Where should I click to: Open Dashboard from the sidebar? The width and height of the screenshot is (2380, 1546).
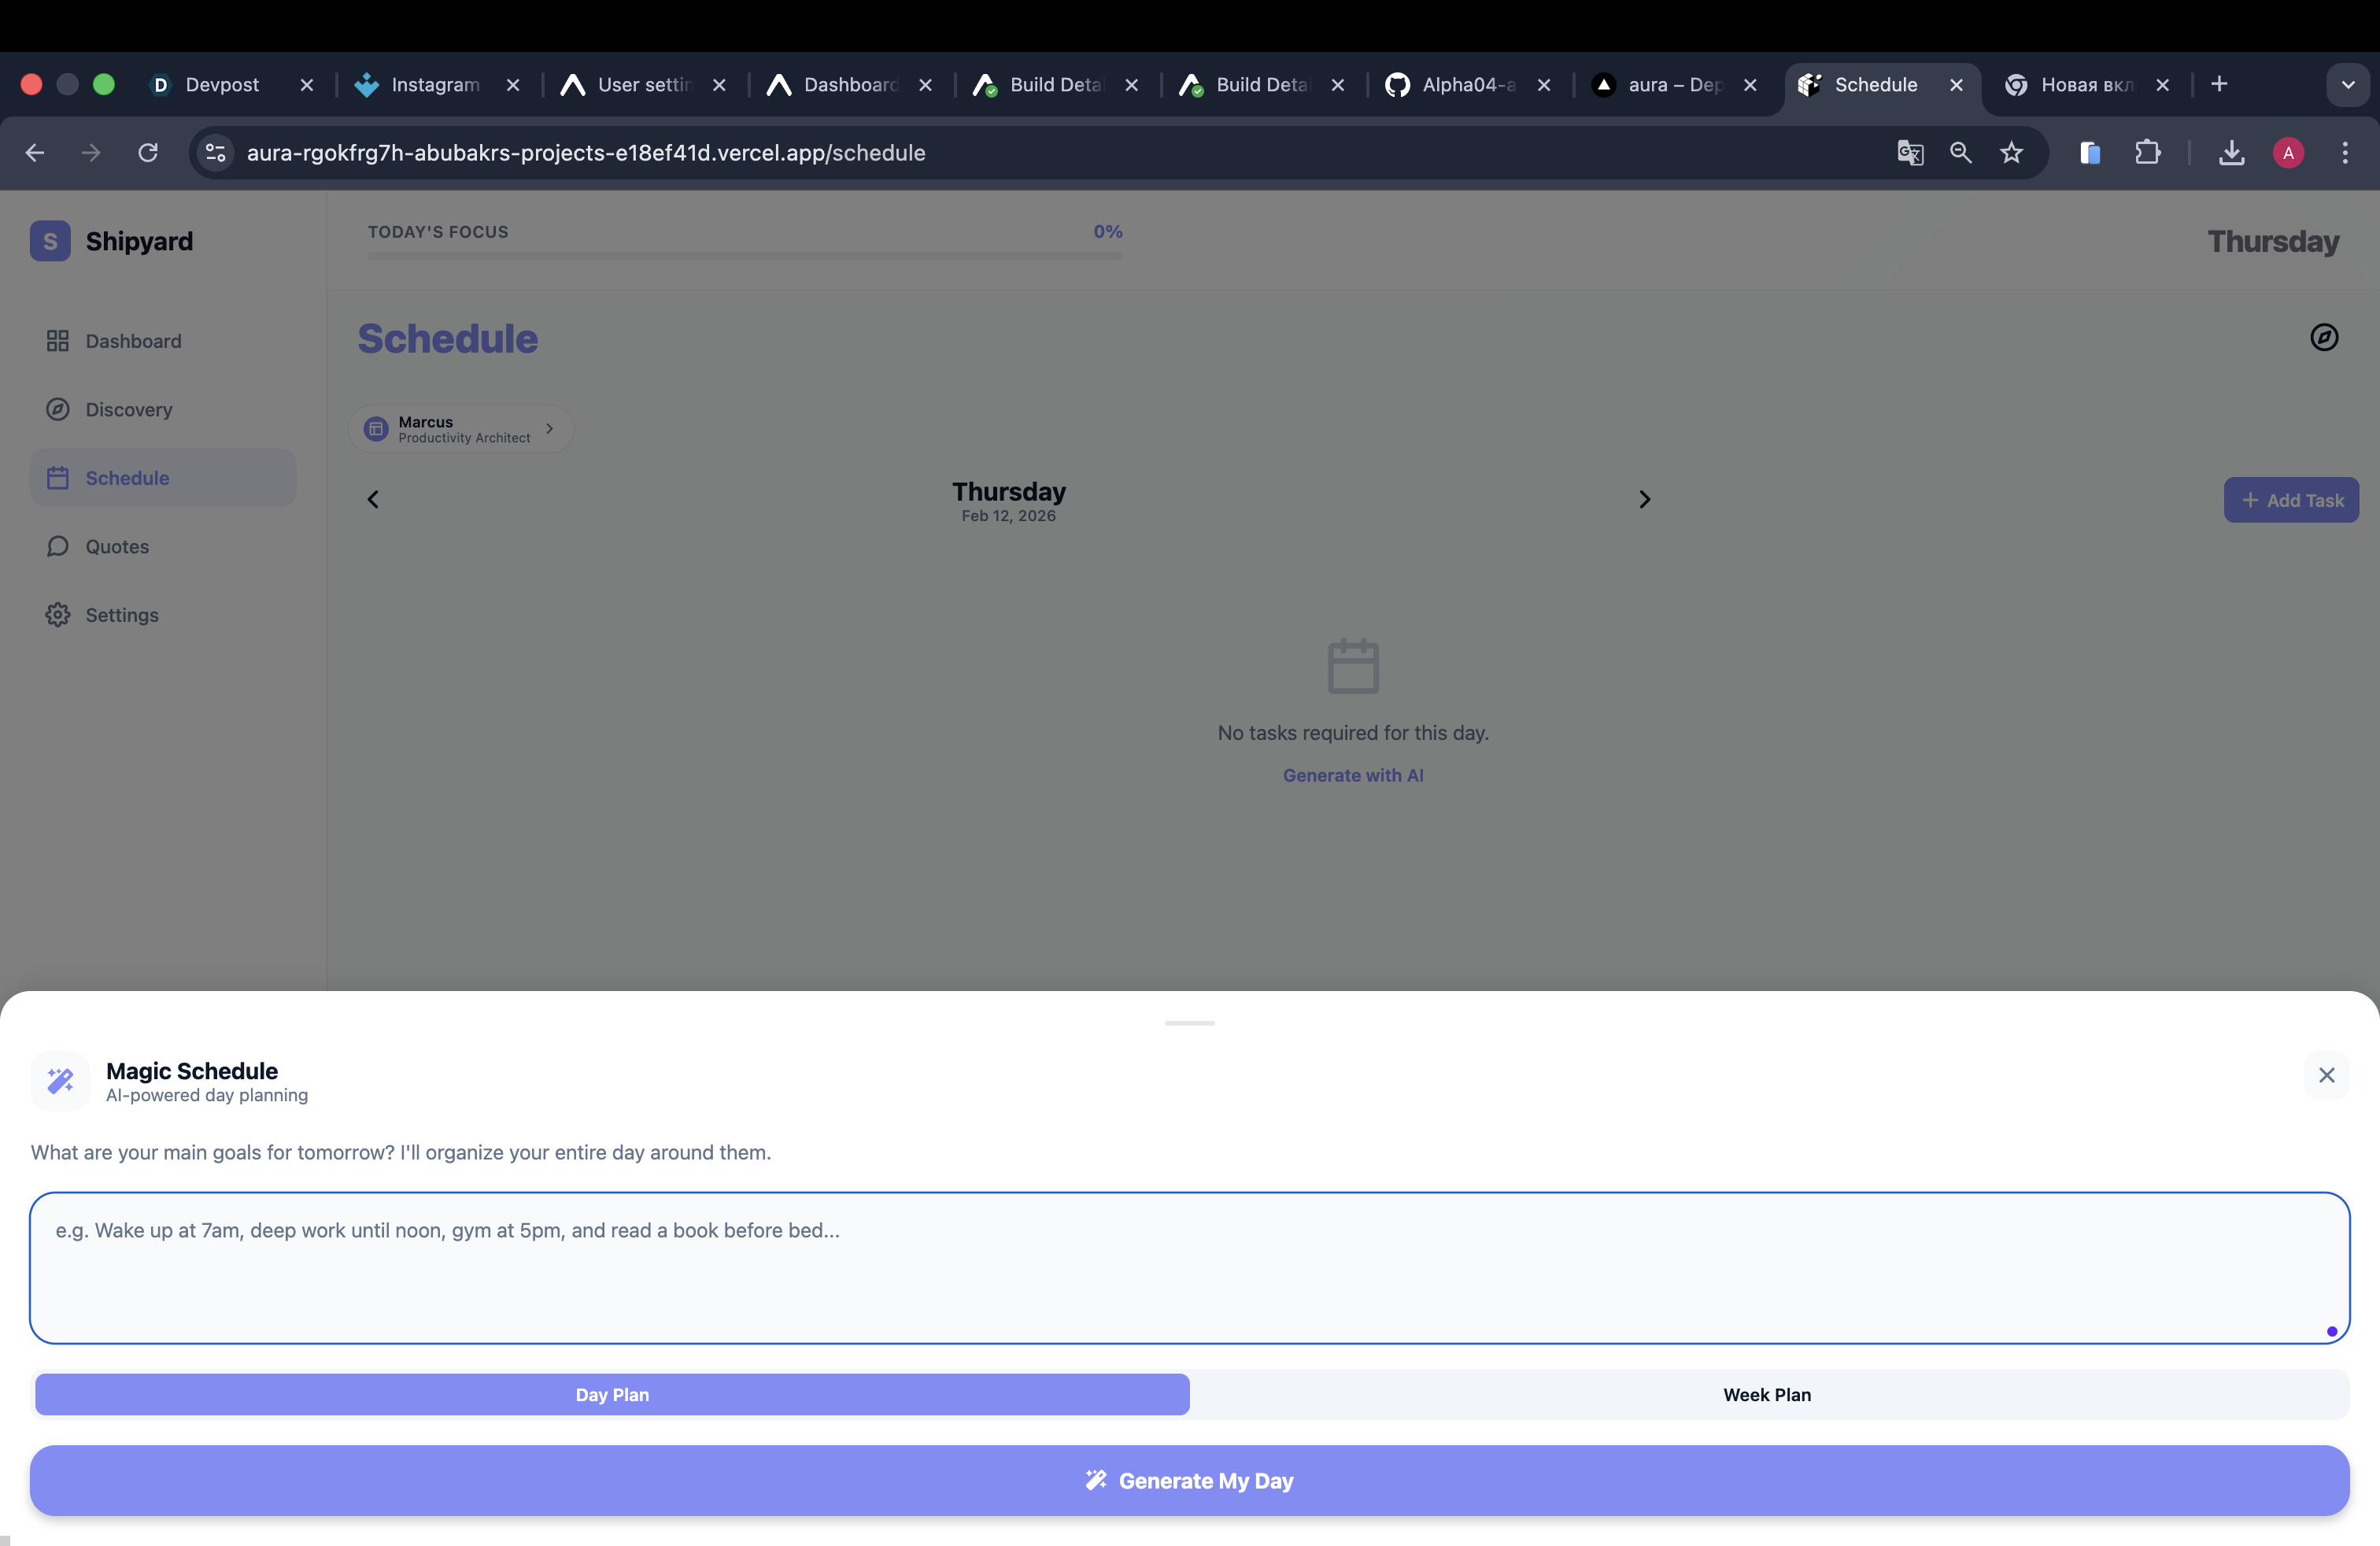coord(133,341)
